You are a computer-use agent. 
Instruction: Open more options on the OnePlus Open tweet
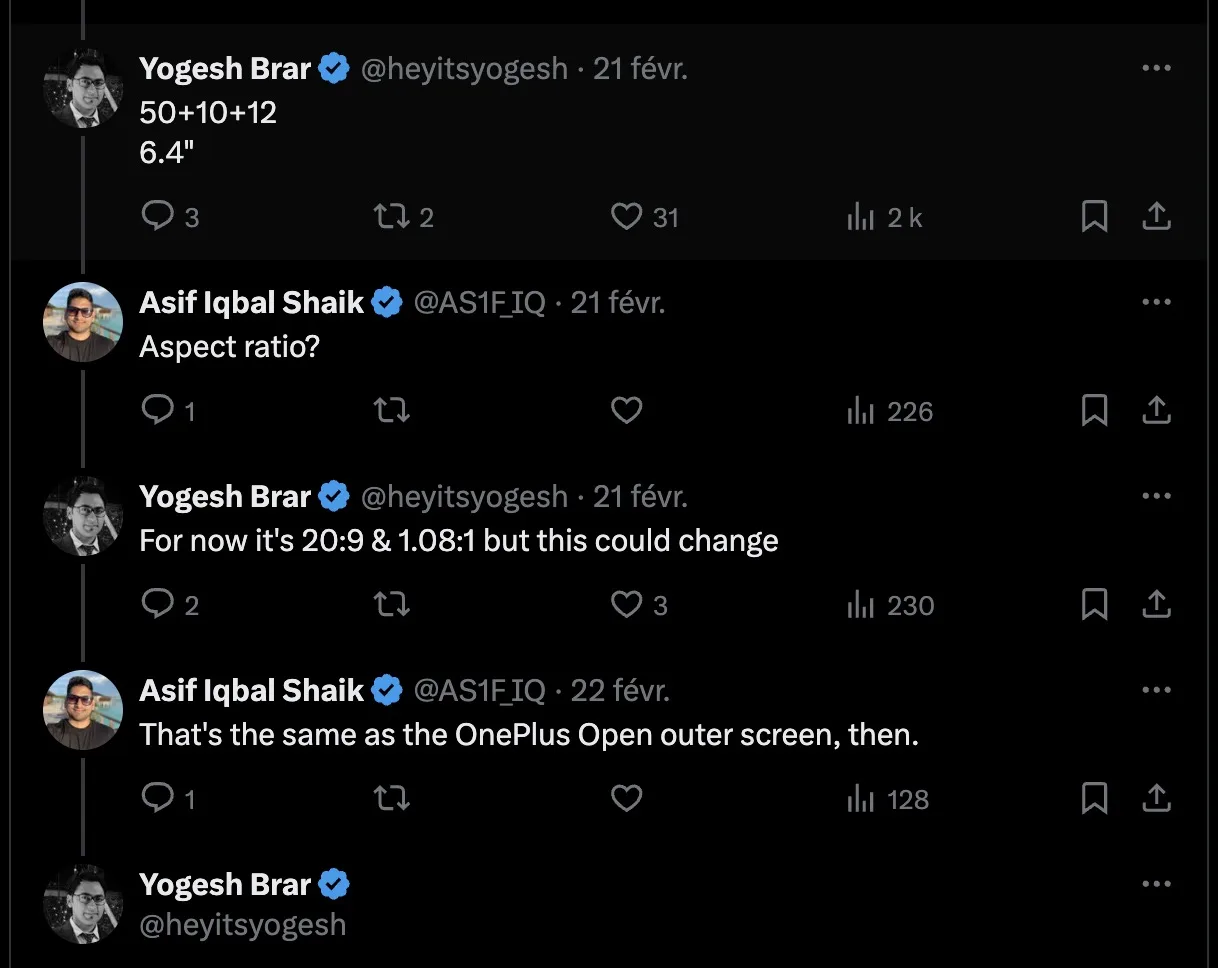point(1156,690)
